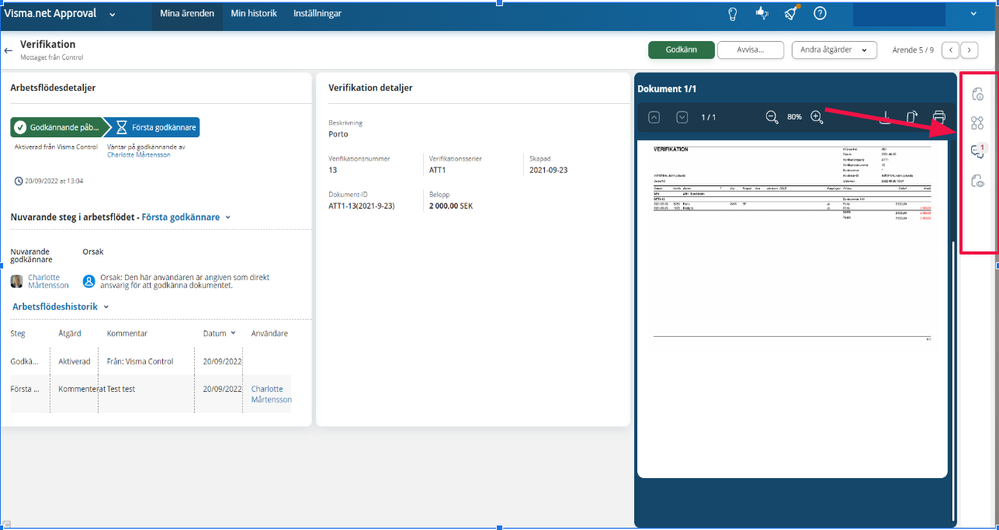This screenshot has width=999, height=530.
Task: Open the Inställningar tab
Action: pyautogui.click(x=317, y=13)
